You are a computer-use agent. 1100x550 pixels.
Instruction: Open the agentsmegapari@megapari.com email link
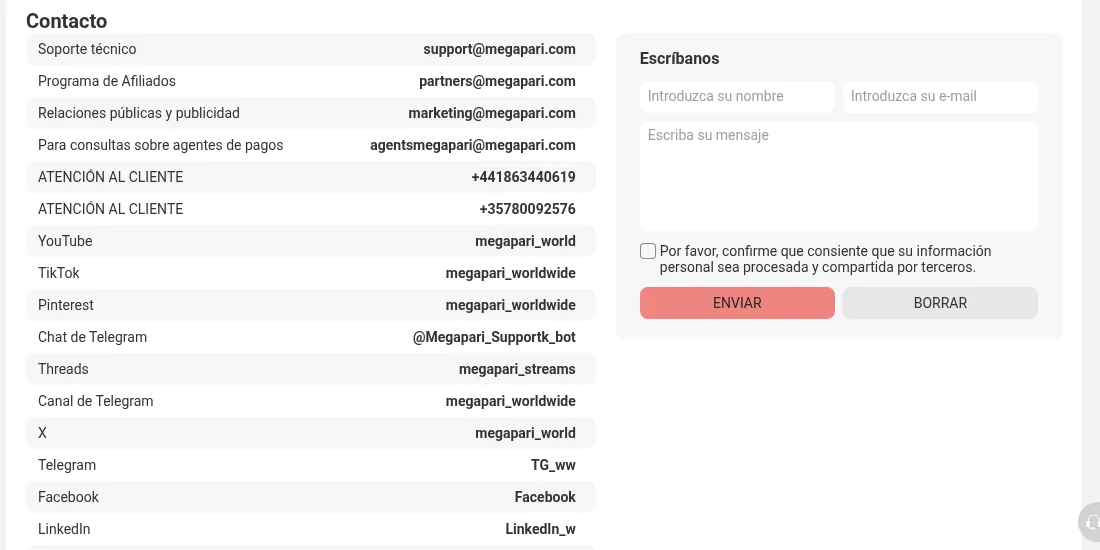click(x=473, y=145)
